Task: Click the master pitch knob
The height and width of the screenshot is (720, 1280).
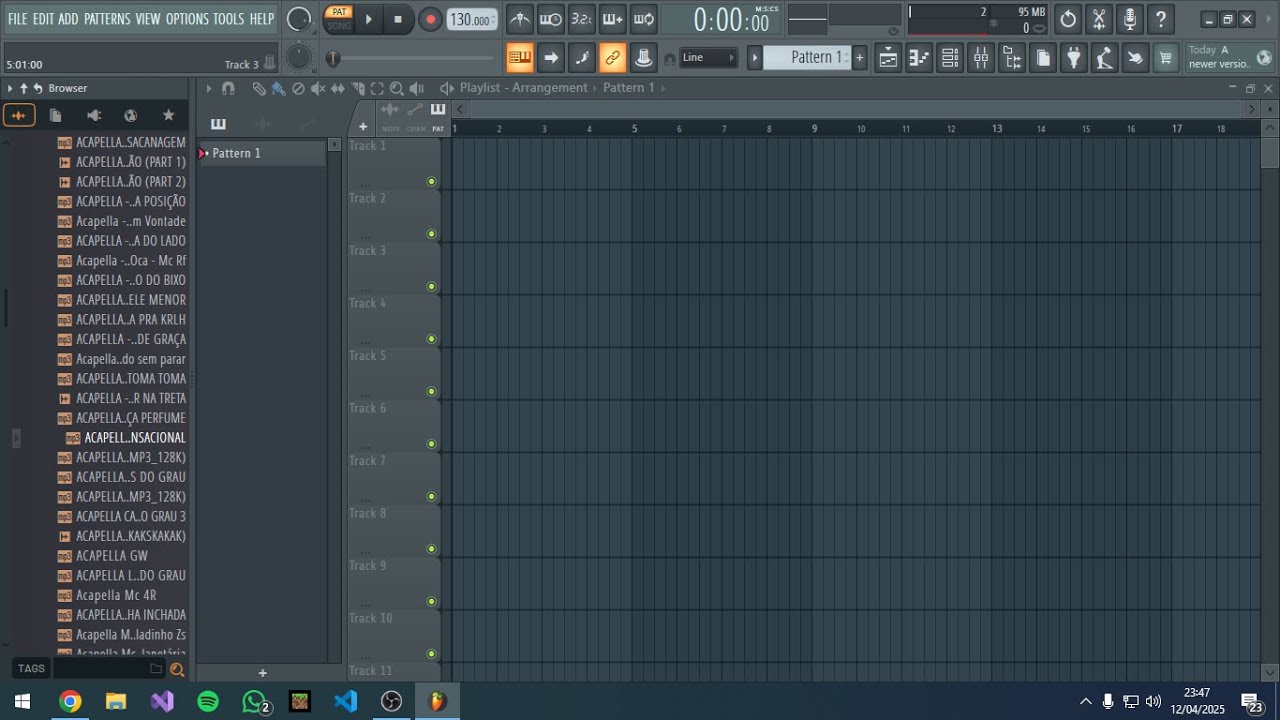Action: tap(299, 58)
